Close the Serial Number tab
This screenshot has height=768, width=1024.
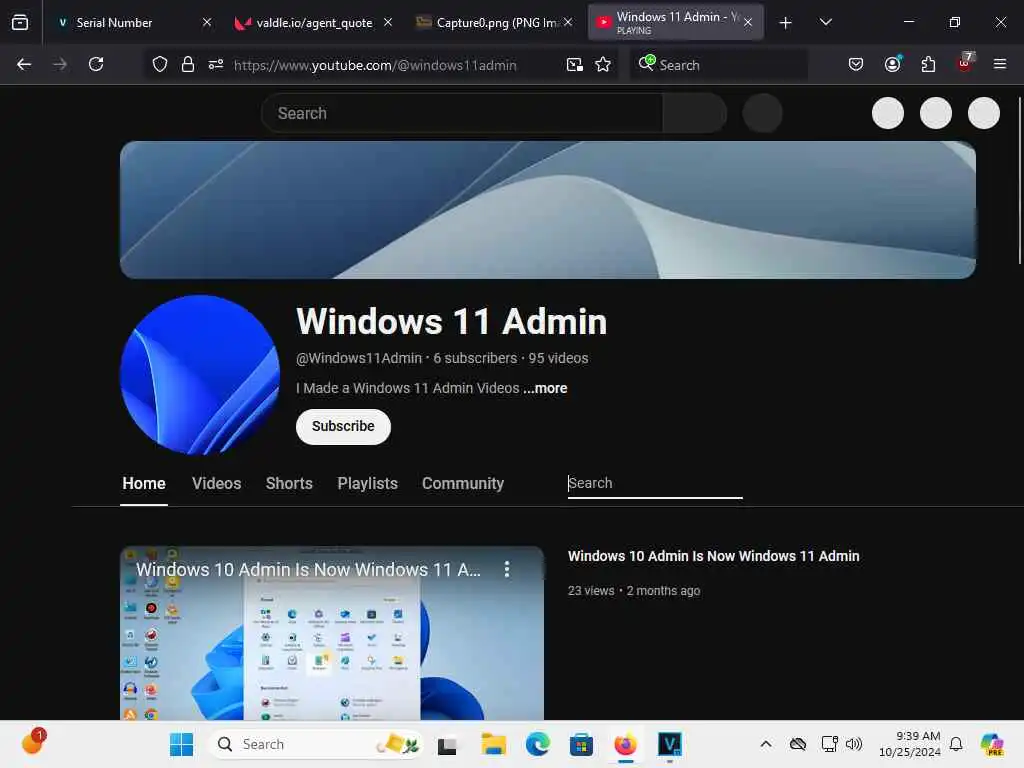207,22
